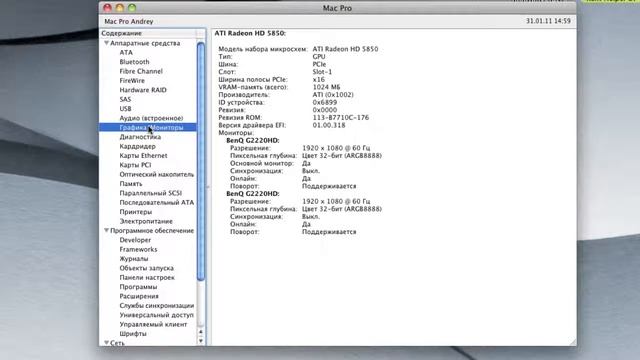Open the Диагностика entry
This screenshot has width=640, height=360.
coord(140,137)
